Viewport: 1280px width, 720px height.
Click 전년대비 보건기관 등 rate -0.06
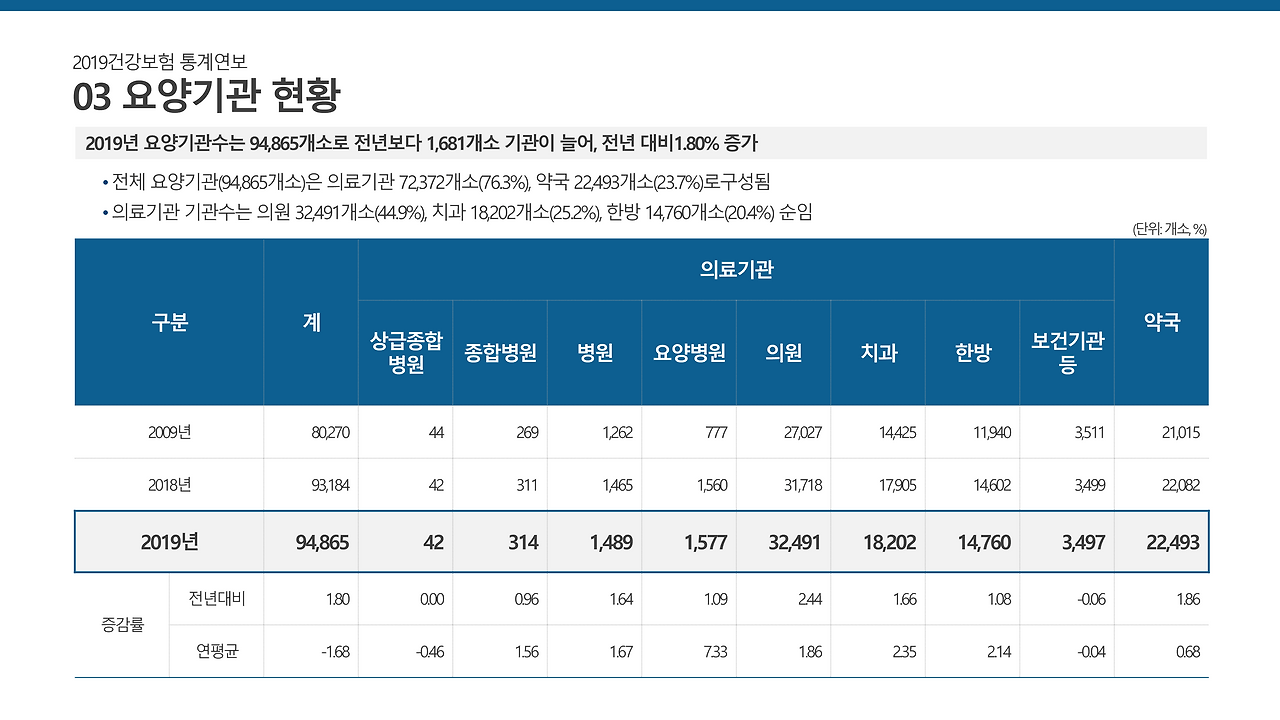[x=1091, y=599]
